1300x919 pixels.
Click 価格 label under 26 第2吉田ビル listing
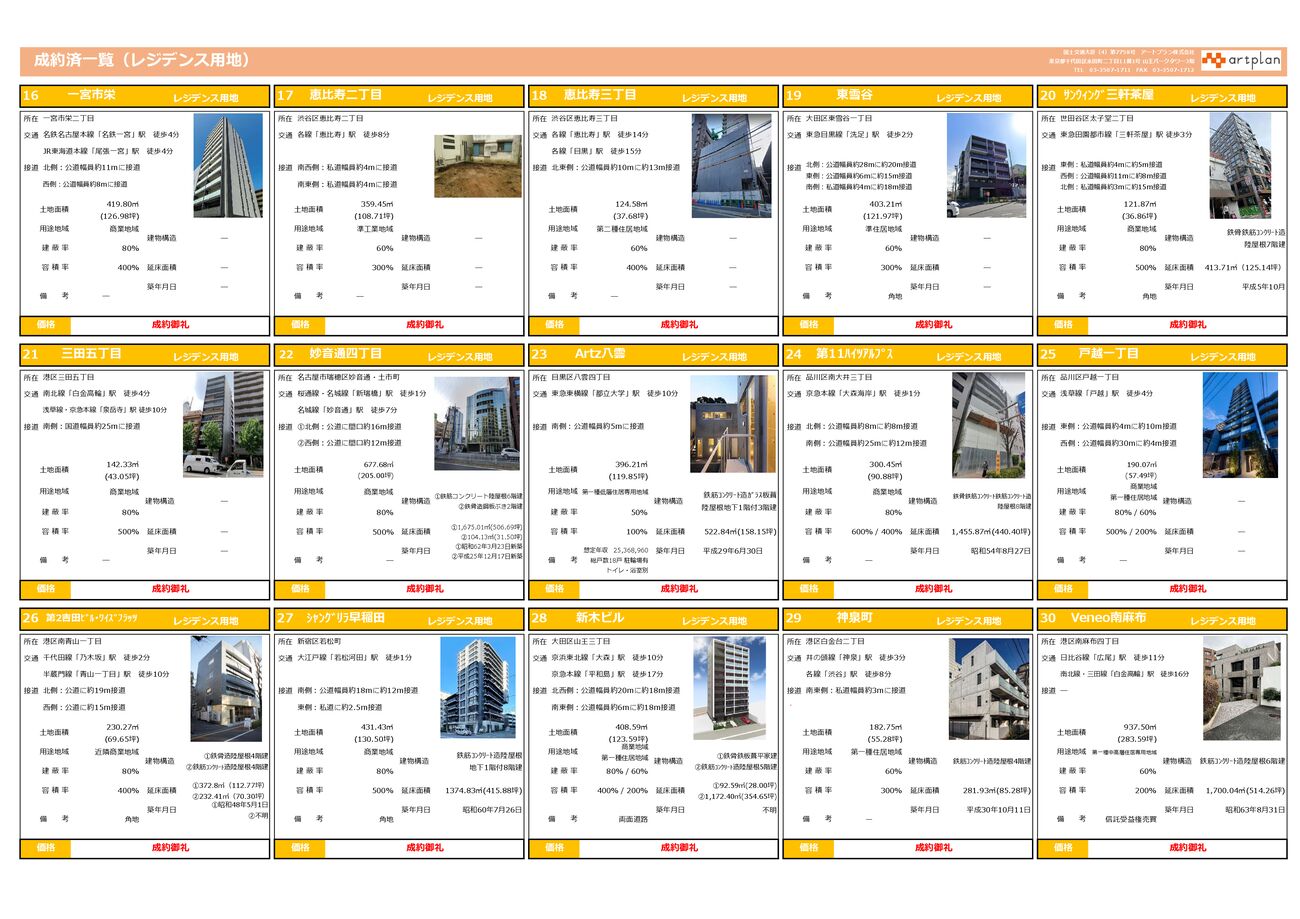click(46, 848)
